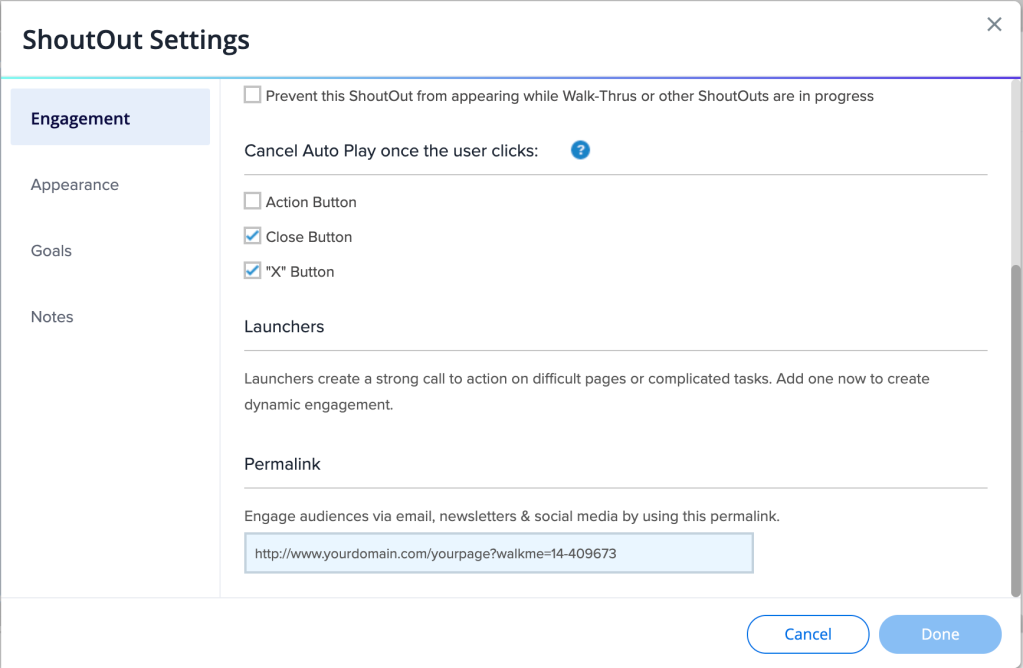Switch to the Appearance tab
The width and height of the screenshot is (1023, 668).
[75, 184]
